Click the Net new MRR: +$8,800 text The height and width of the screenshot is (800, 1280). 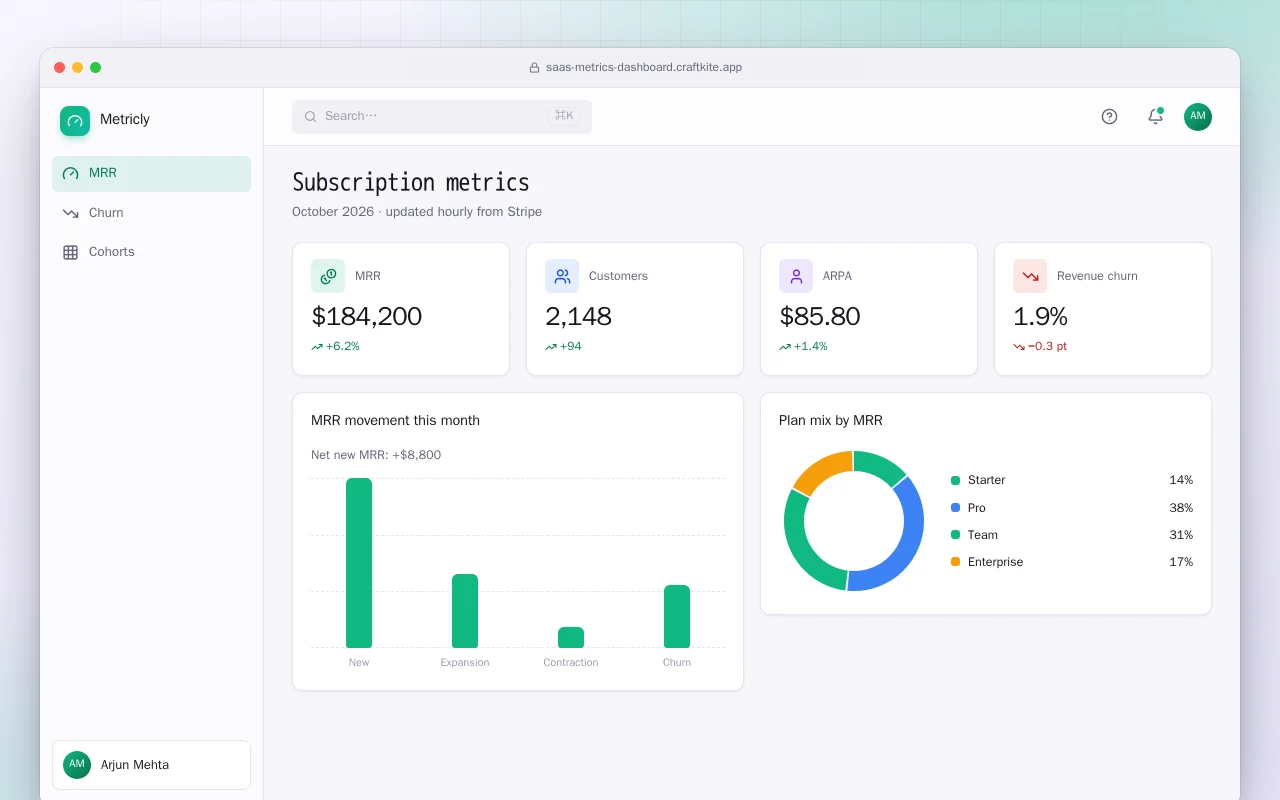coord(376,455)
